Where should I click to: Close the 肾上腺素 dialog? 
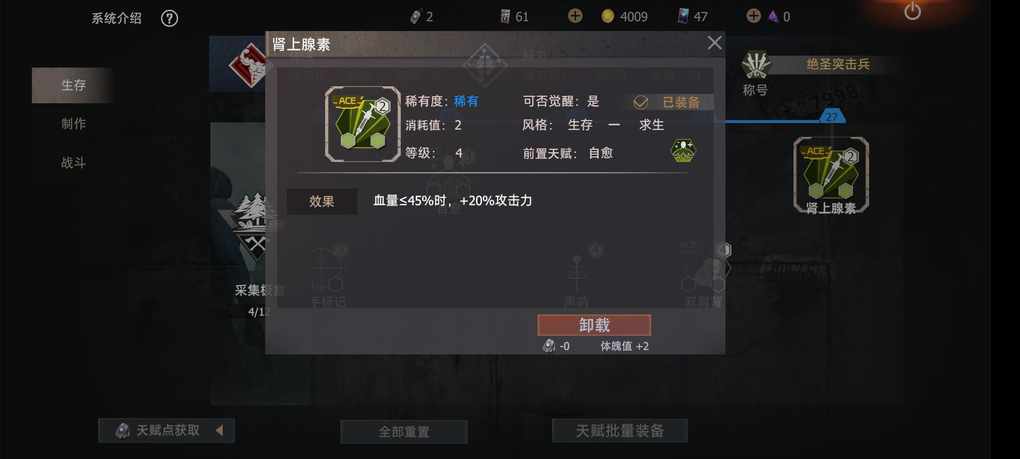714,44
